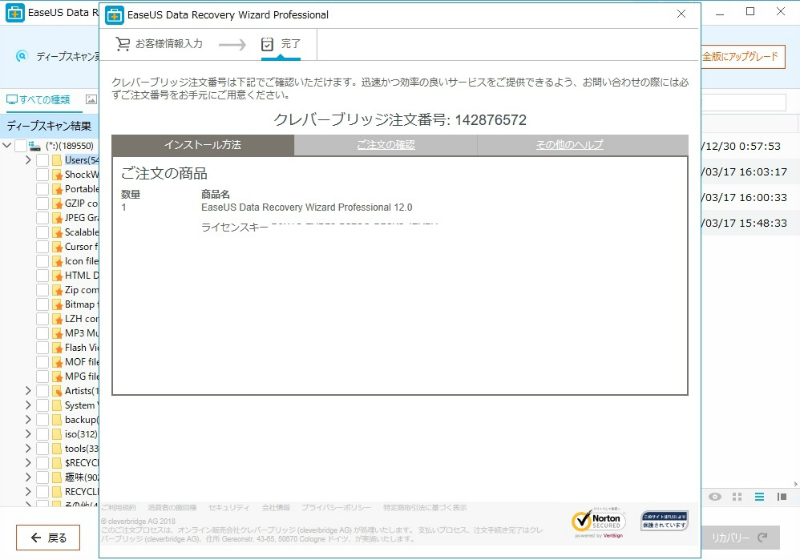The image size is (800, 560).
Task: Go to the お客様情報入力 step
Action: [159, 44]
